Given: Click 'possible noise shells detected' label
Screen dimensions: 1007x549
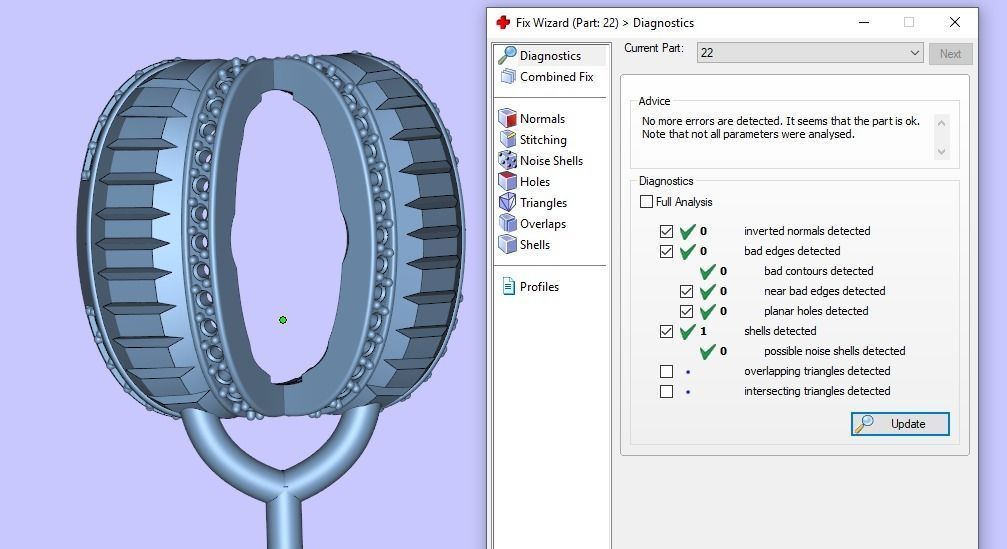Looking at the screenshot, I should (834, 351).
